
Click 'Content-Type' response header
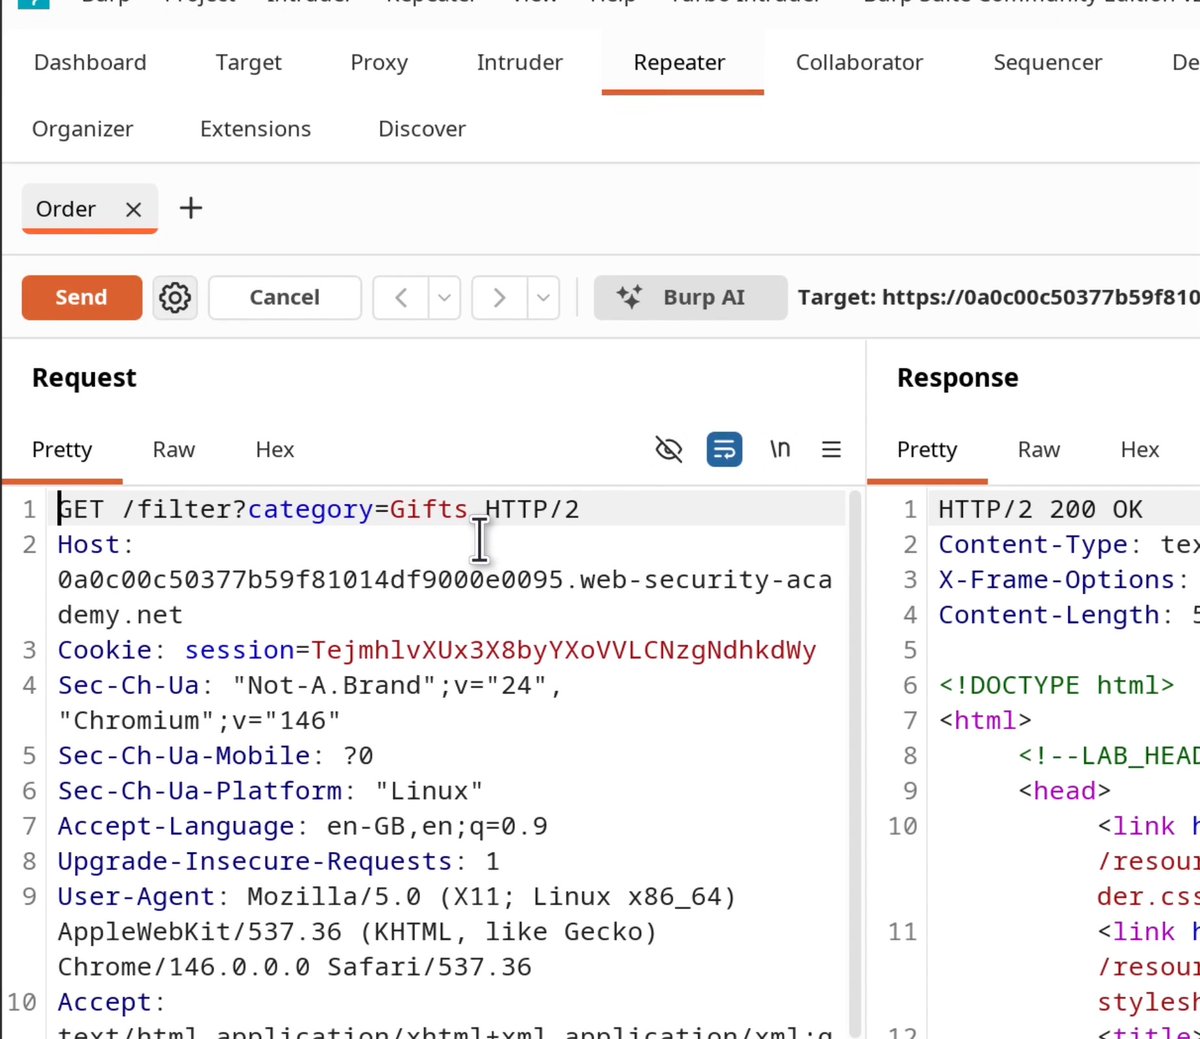pos(1033,544)
